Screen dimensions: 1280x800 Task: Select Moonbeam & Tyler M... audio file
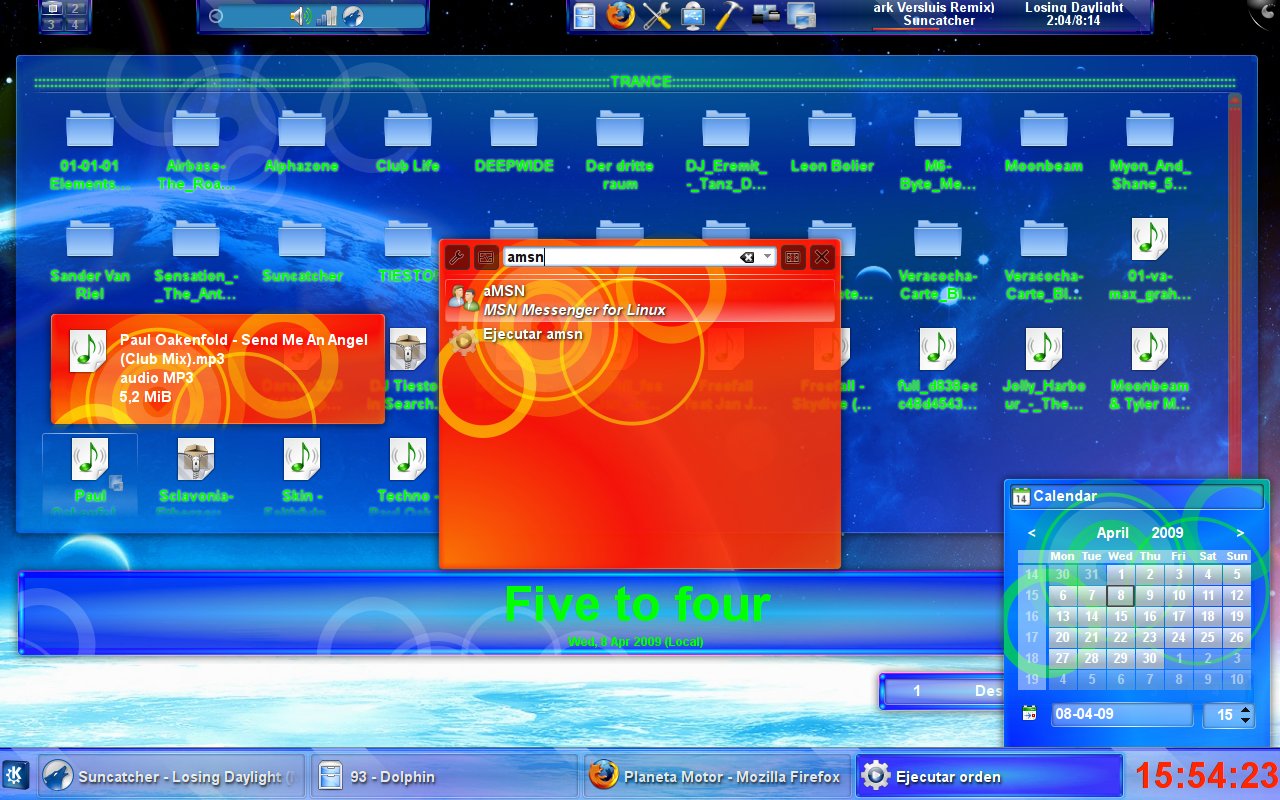1150,370
